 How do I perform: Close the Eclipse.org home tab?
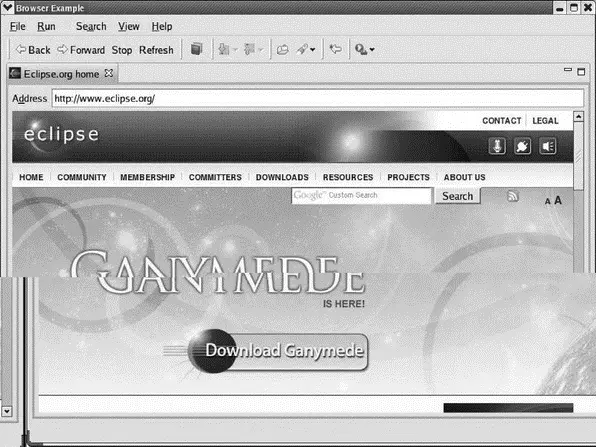(x=109, y=73)
